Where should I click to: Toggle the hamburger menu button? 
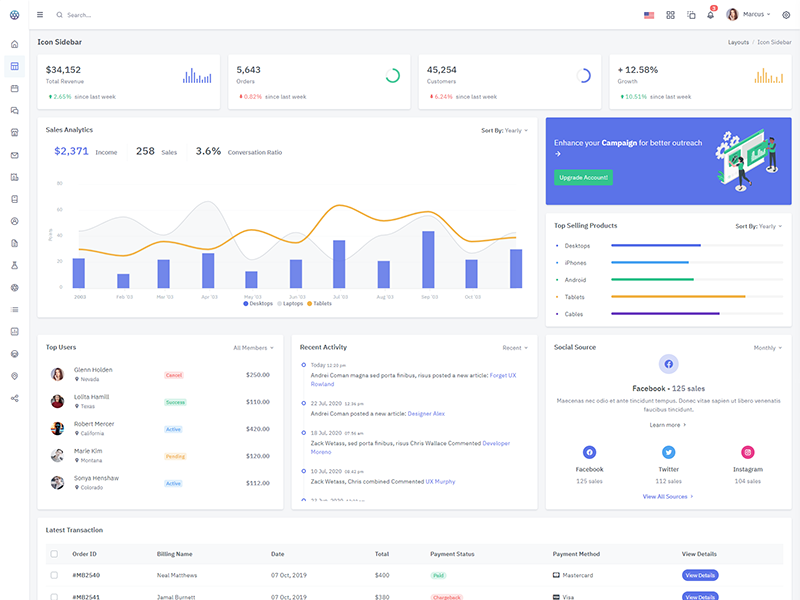pos(40,15)
